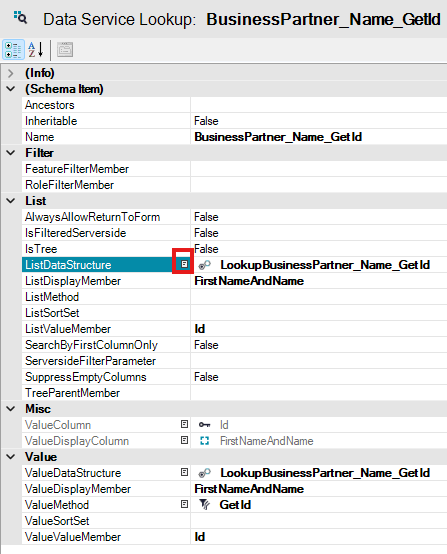Click the marker icon next to ValueDisplayColumn
Viewport: 447px width, 554px height.
(x=184, y=440)
